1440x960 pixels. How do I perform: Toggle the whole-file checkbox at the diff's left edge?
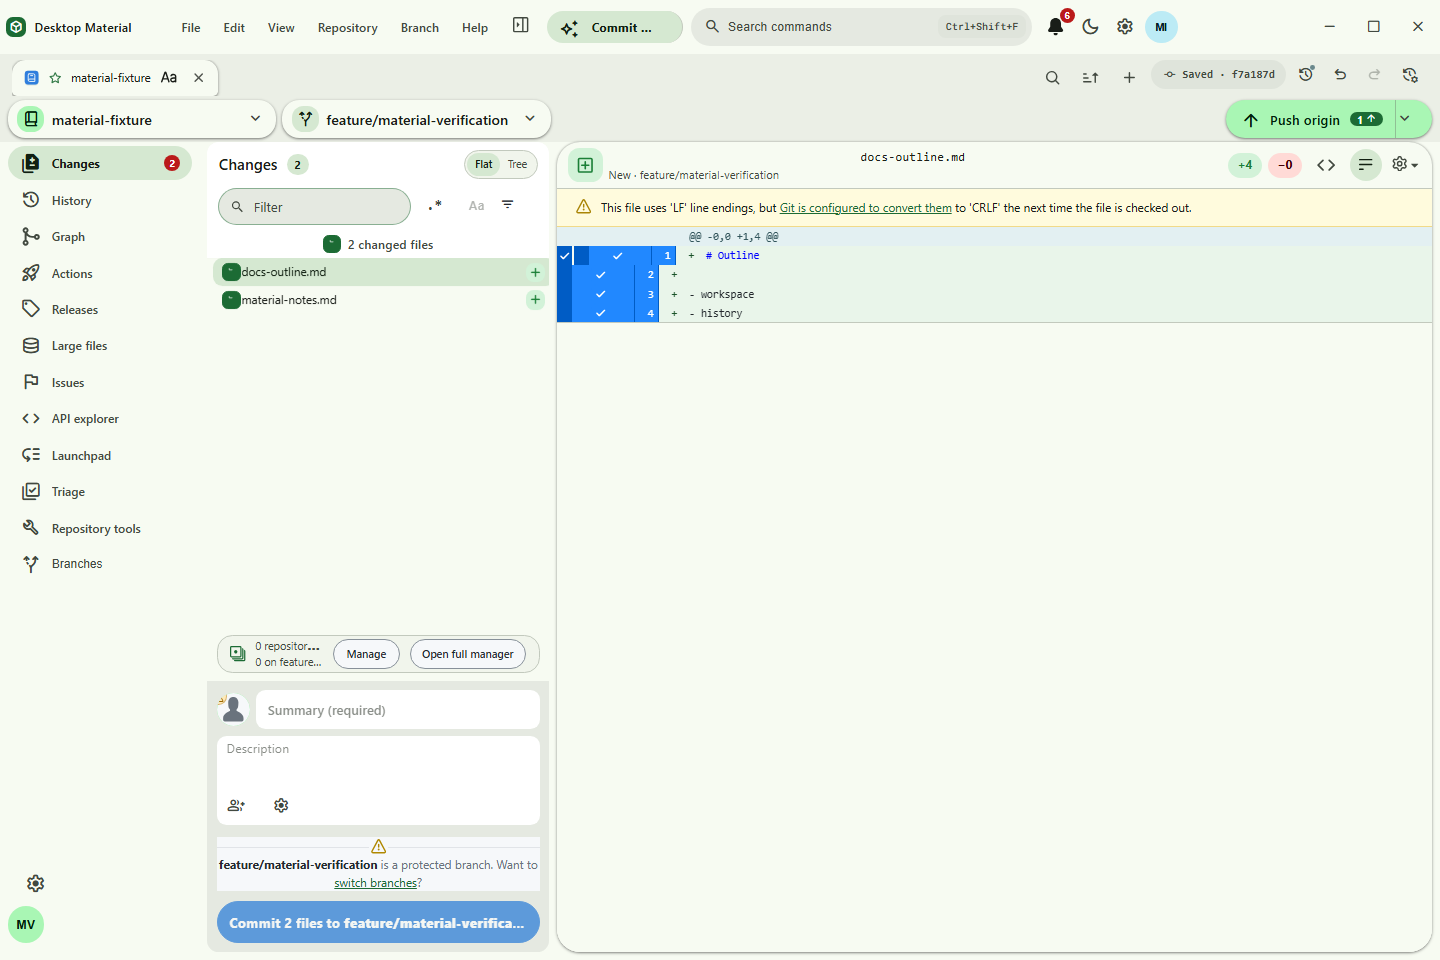pos(564,256)
